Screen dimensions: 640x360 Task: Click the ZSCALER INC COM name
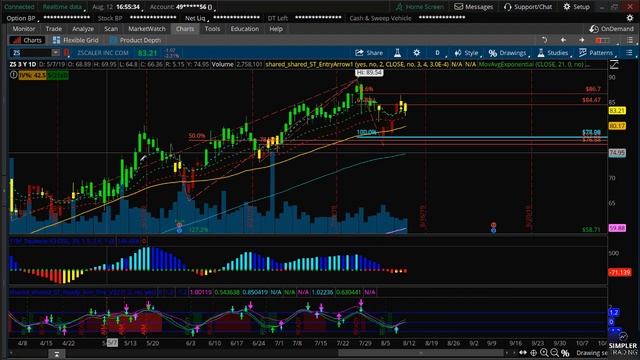pyautogui.click(x=103, y=53)
